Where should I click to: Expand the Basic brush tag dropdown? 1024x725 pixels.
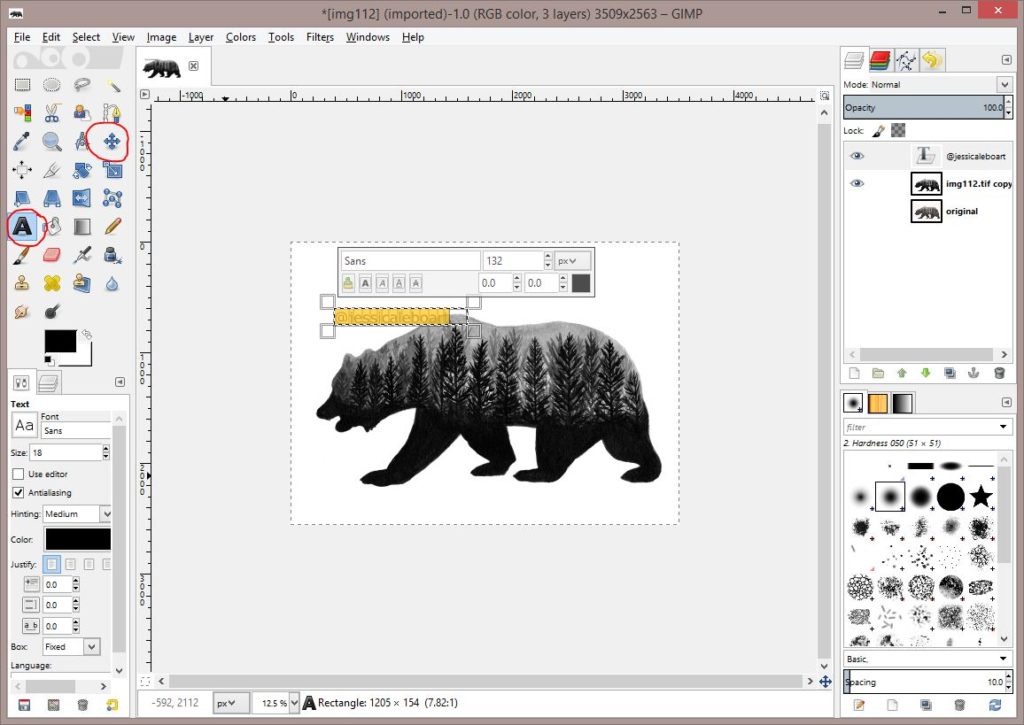[x=1003, y=658]
